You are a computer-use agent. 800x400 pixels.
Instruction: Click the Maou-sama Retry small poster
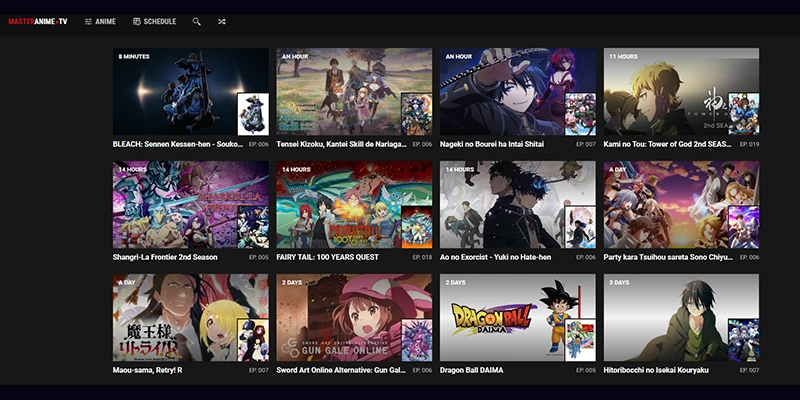click(253, 340)
